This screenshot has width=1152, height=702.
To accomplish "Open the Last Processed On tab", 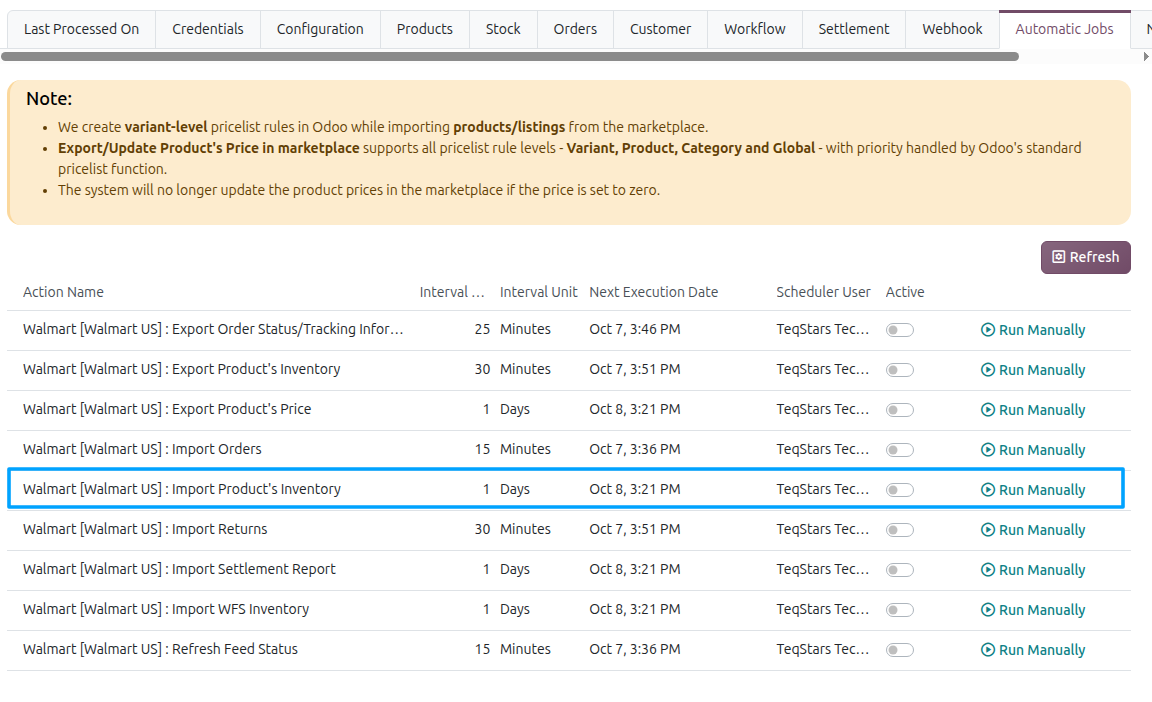I will pos(82,29).
